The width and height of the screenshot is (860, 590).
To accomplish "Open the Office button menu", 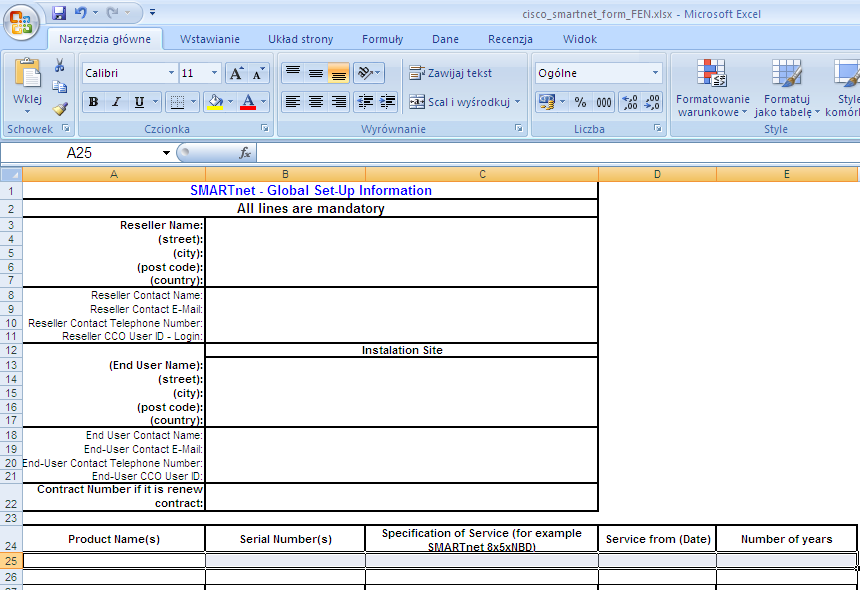I will (x=21, y=22).
